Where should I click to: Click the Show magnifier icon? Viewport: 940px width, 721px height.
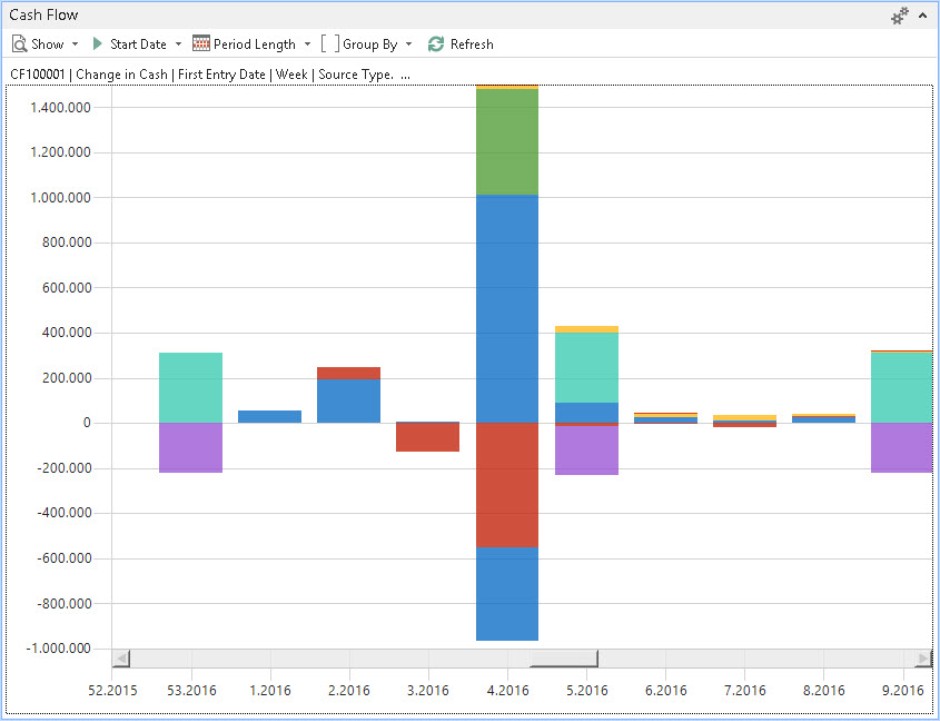click(19, 44)
